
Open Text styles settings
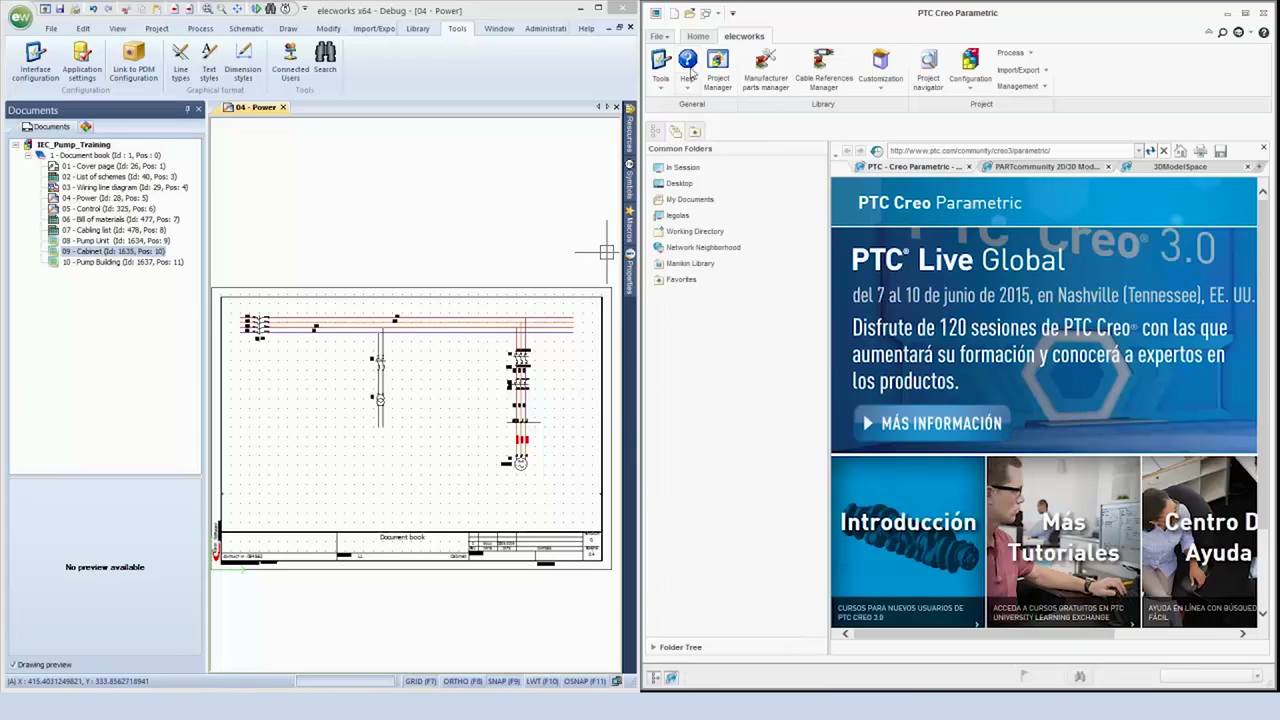point(209,61)
